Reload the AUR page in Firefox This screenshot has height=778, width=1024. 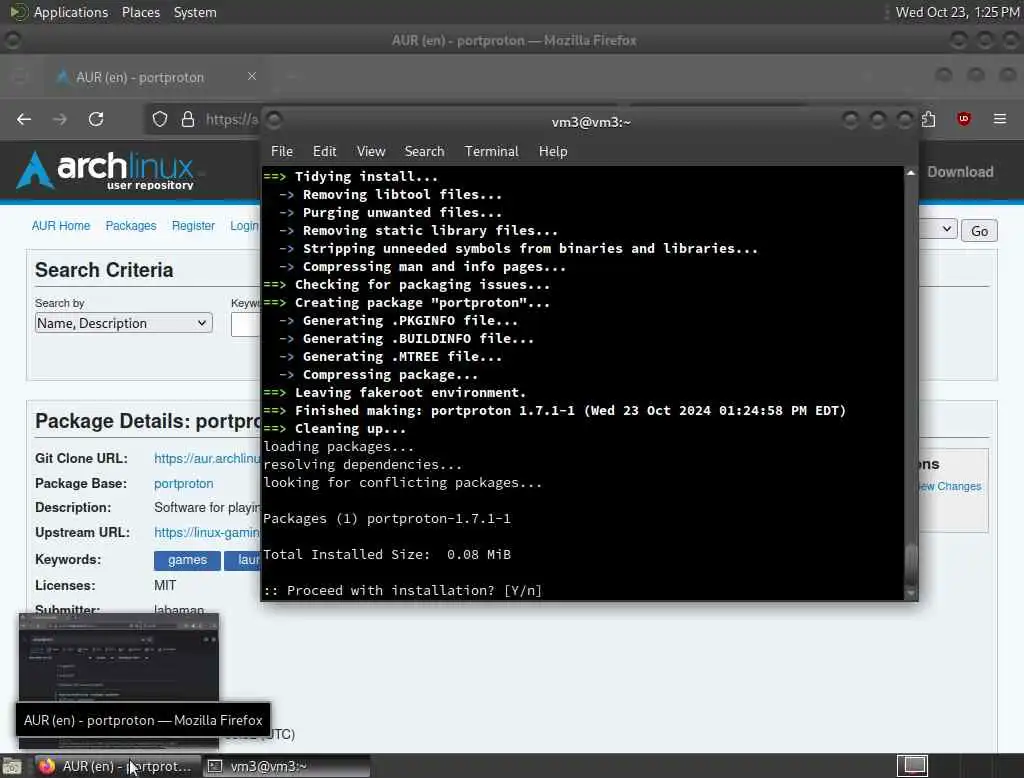(x=96, y=119)
